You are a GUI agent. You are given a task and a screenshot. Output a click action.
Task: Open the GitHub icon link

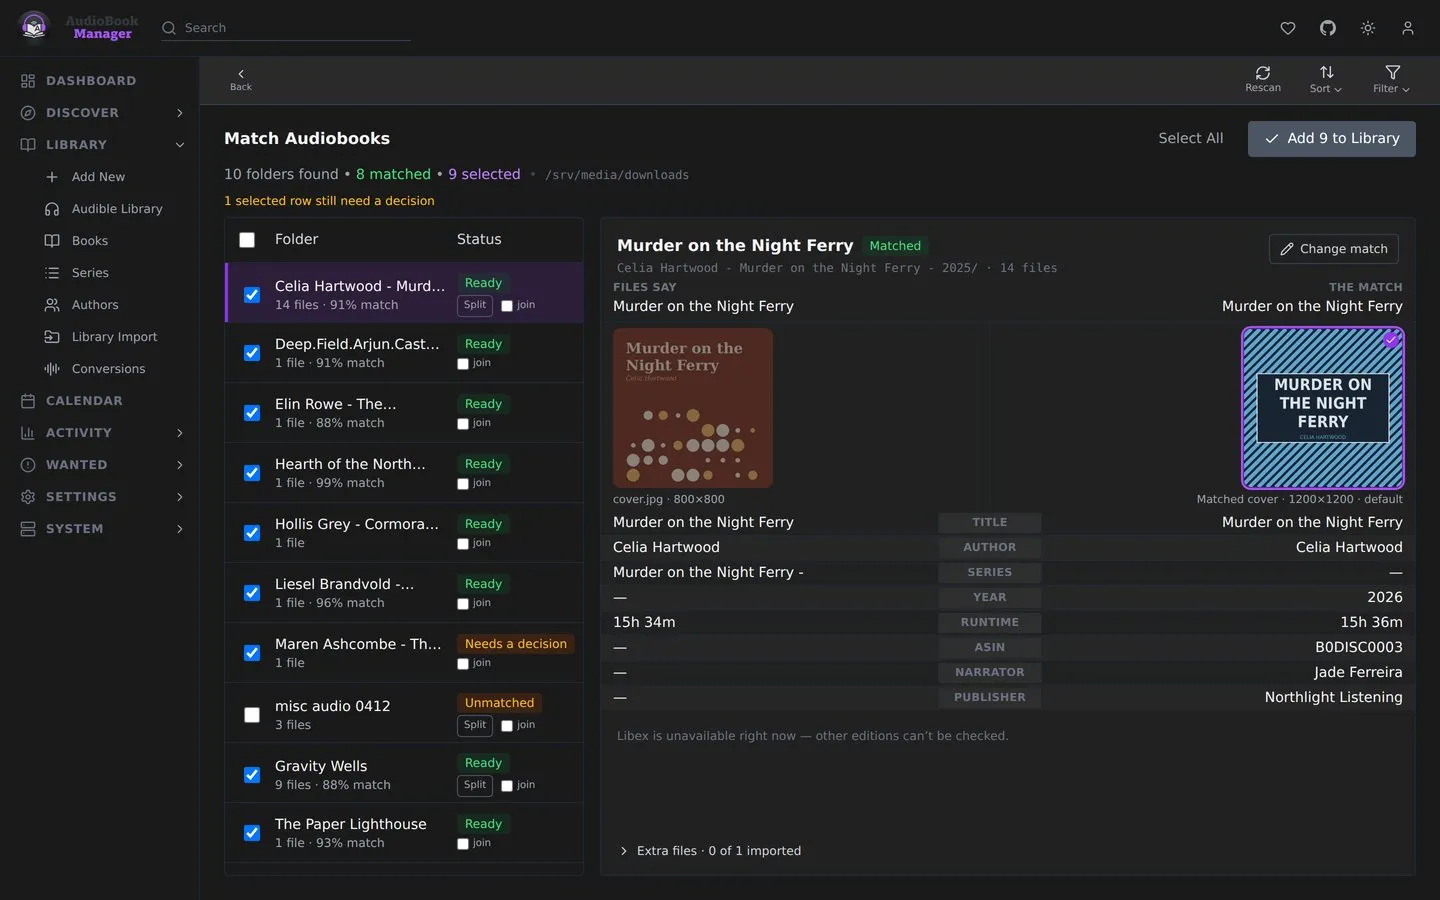coord(1328,28)
